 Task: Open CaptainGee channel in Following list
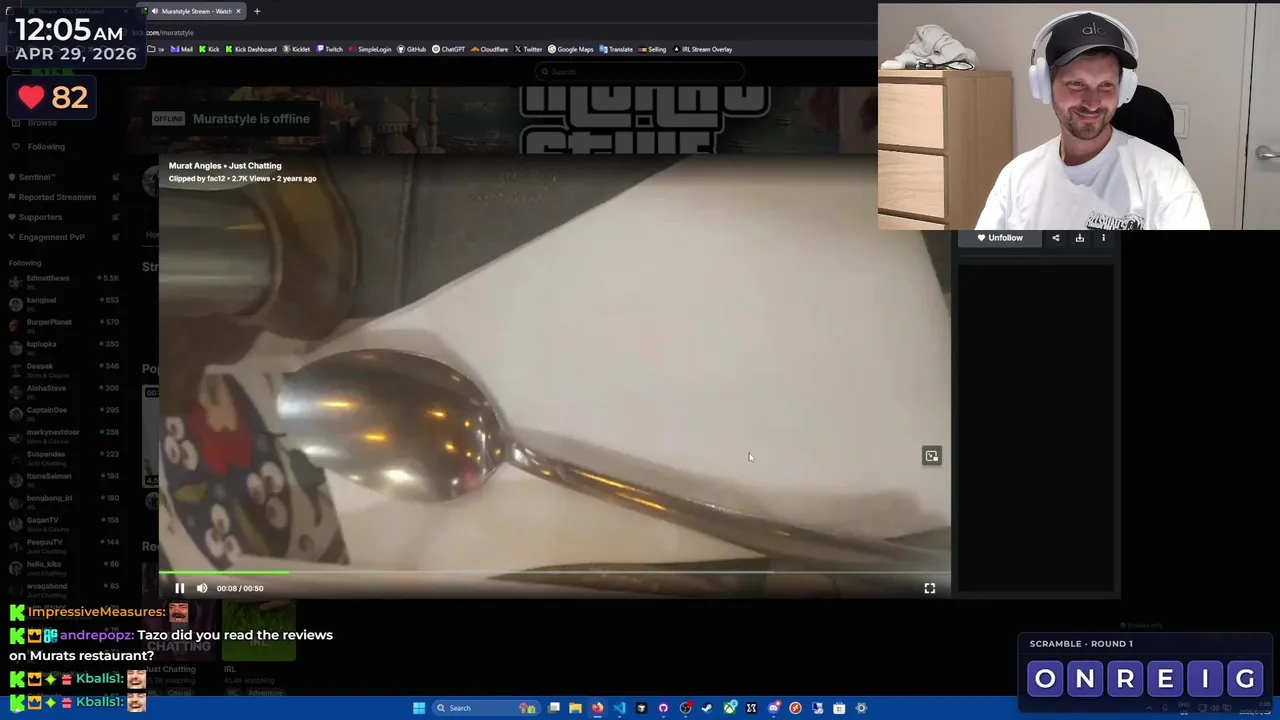(62, 412)
